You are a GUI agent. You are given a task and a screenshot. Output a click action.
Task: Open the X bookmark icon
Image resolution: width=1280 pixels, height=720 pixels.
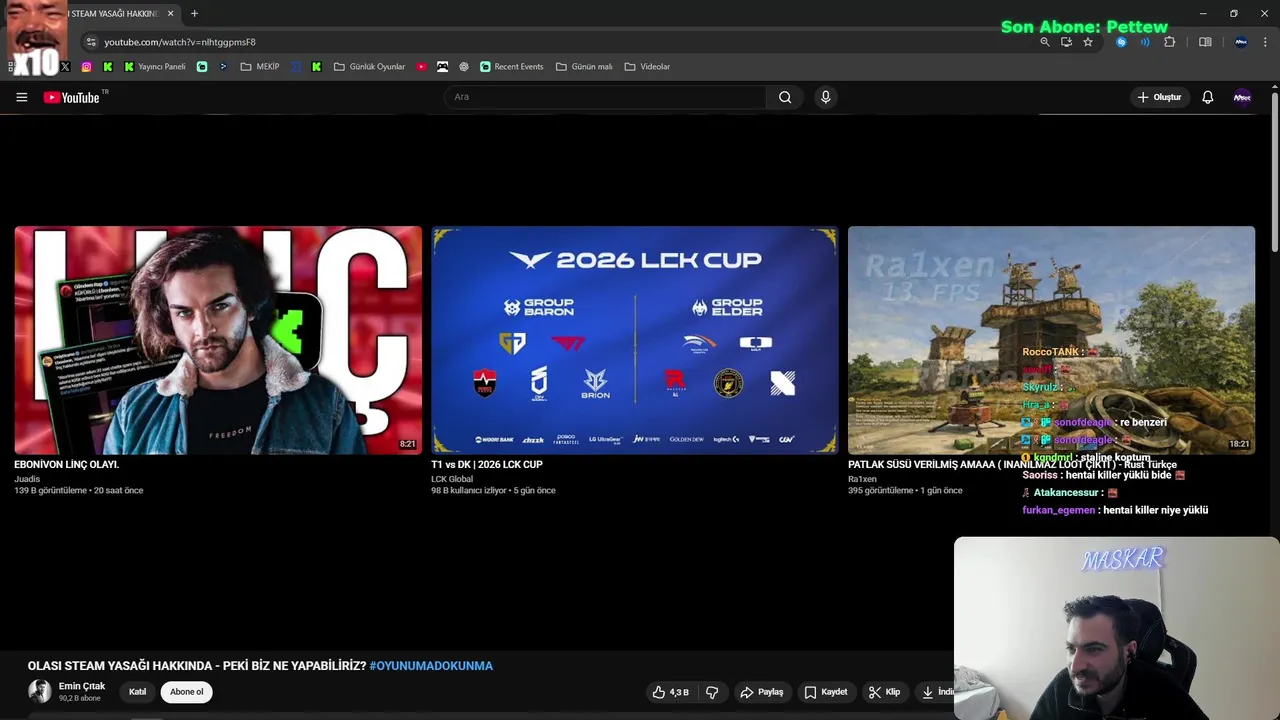[x=65, y=67]
